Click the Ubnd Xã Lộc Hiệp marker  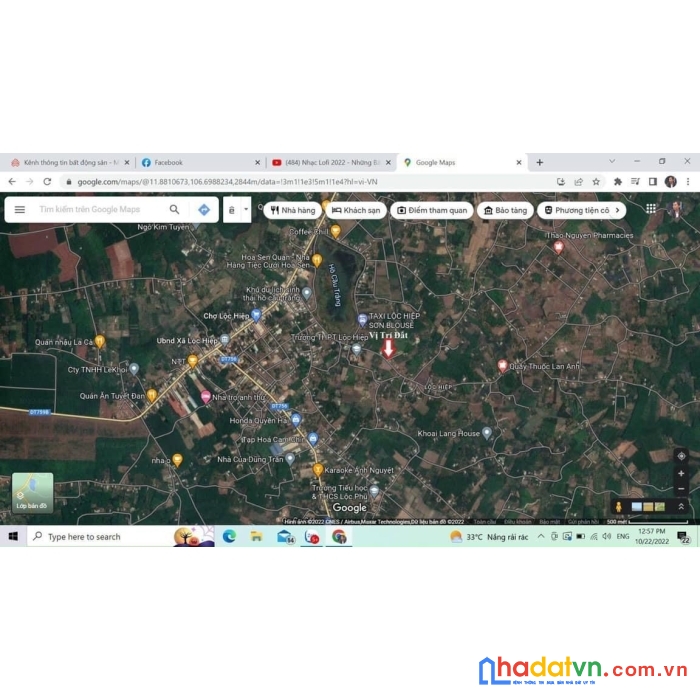pyautogui.click(x=225, y=340)
